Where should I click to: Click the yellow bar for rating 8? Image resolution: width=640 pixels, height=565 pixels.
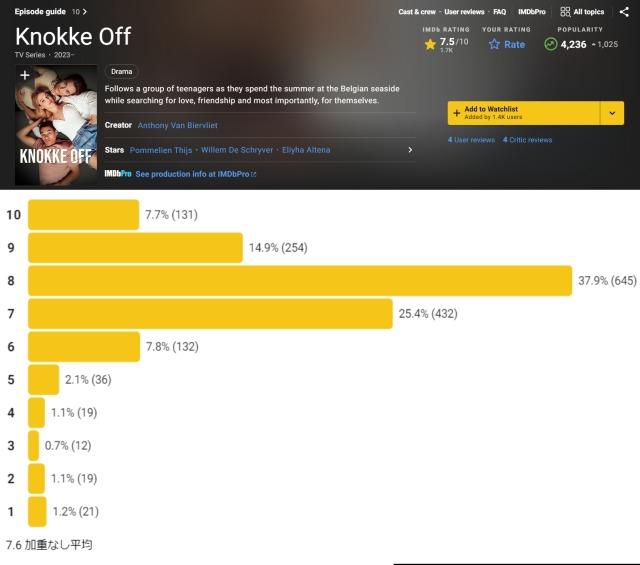299,281
